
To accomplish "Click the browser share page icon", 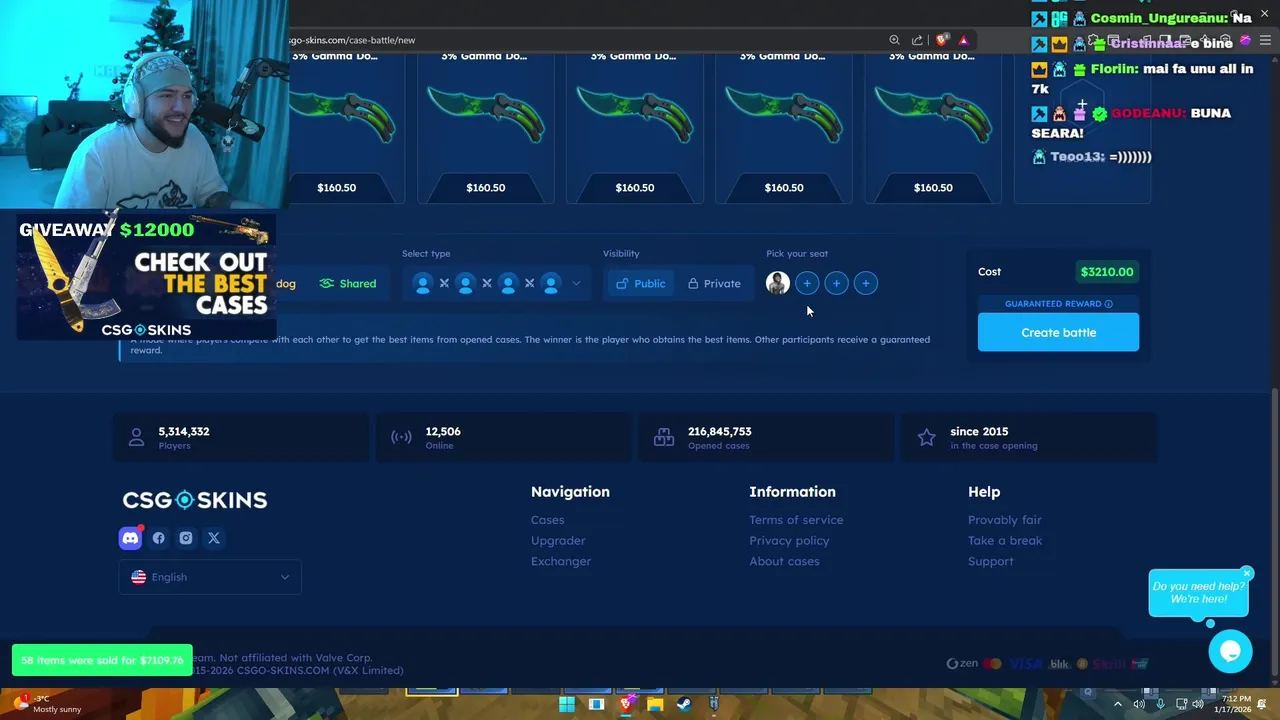I will coord(917,40).
